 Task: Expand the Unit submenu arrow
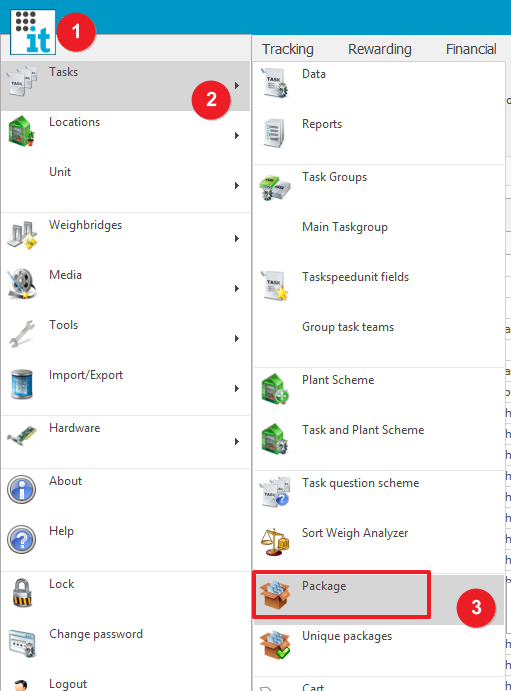[x=237, y=186]
